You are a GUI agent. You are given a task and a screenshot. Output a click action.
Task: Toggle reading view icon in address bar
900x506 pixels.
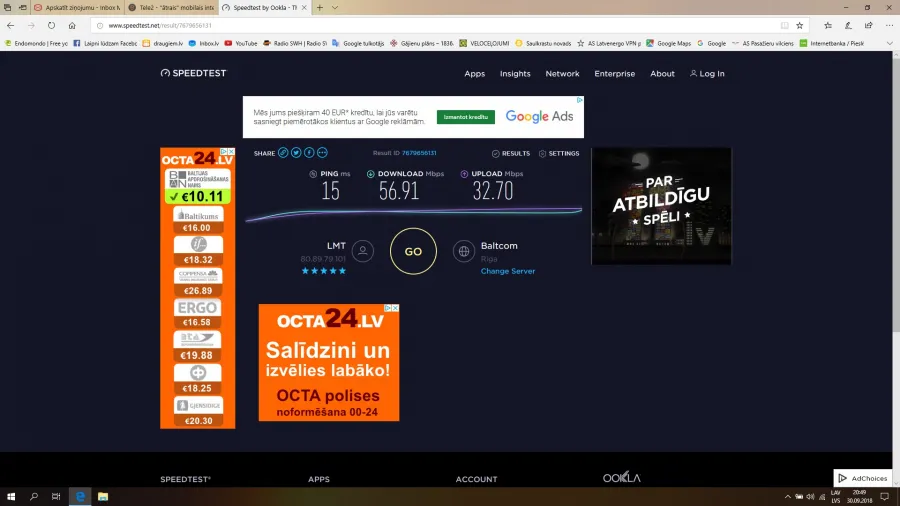(784, 25)
